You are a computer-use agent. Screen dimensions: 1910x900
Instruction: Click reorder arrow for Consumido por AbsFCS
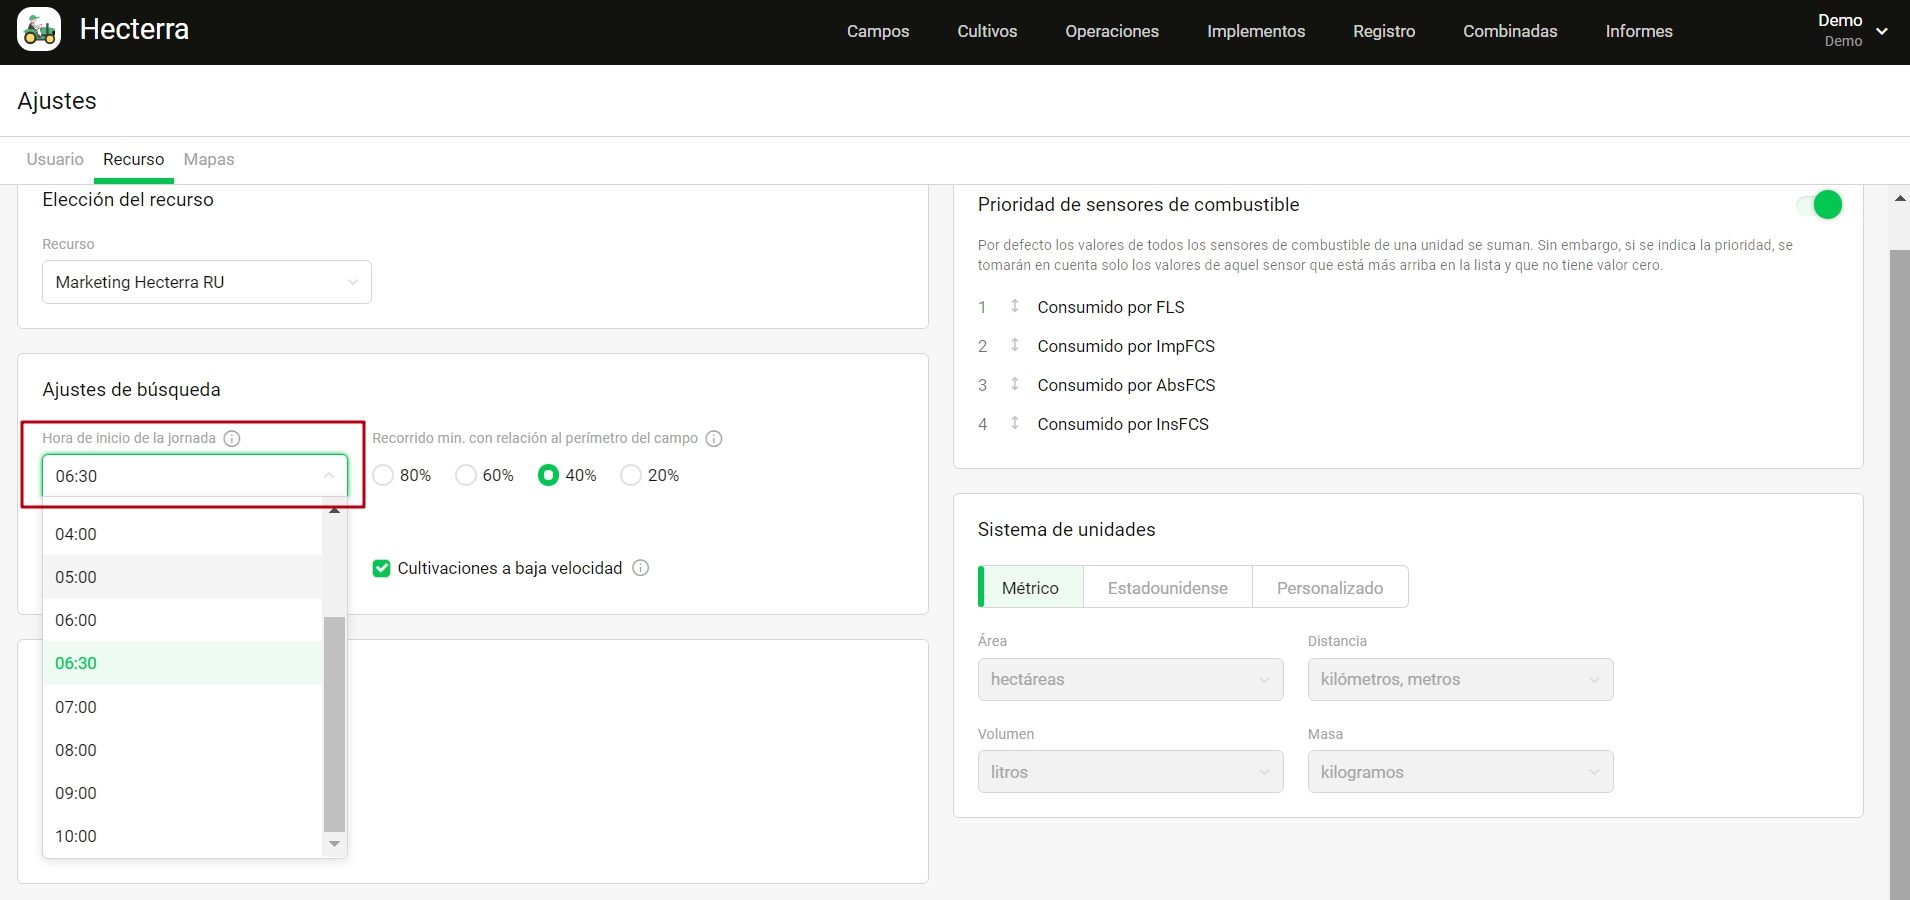[1014, 384]
